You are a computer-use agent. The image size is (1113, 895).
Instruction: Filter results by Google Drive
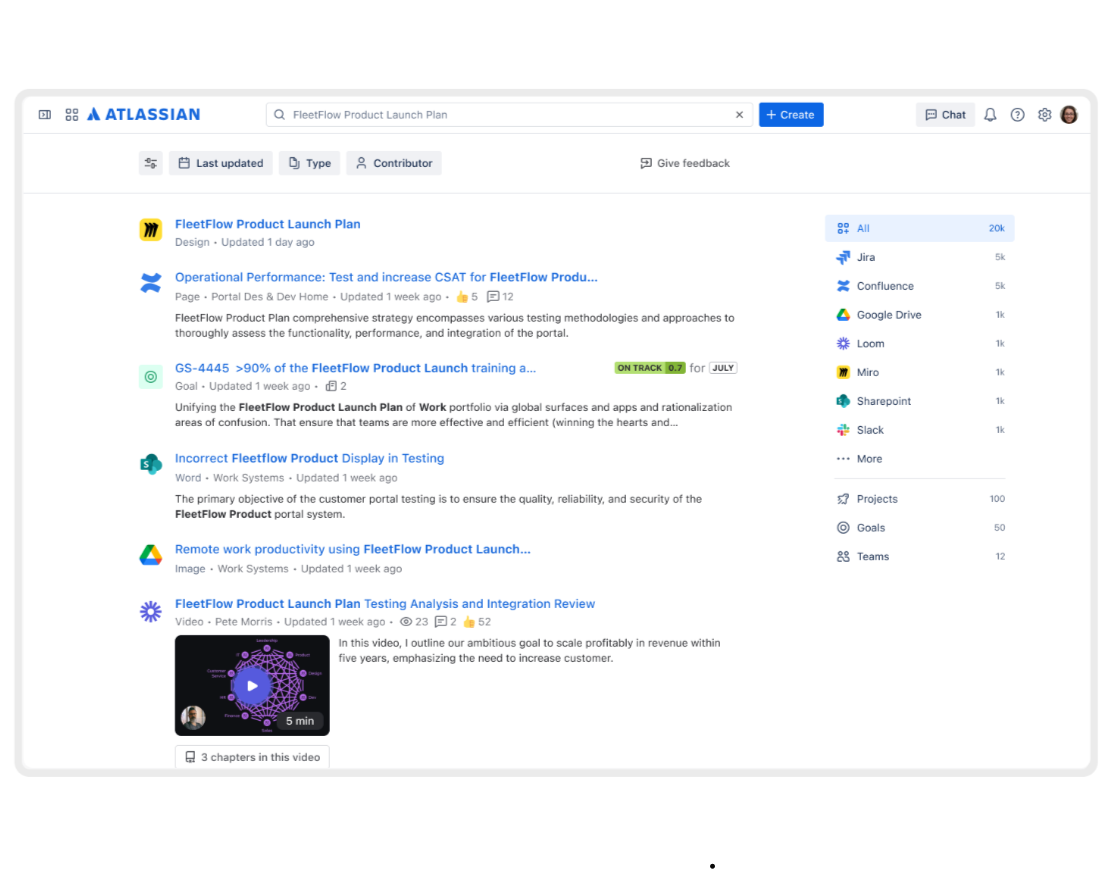[919, 314]
